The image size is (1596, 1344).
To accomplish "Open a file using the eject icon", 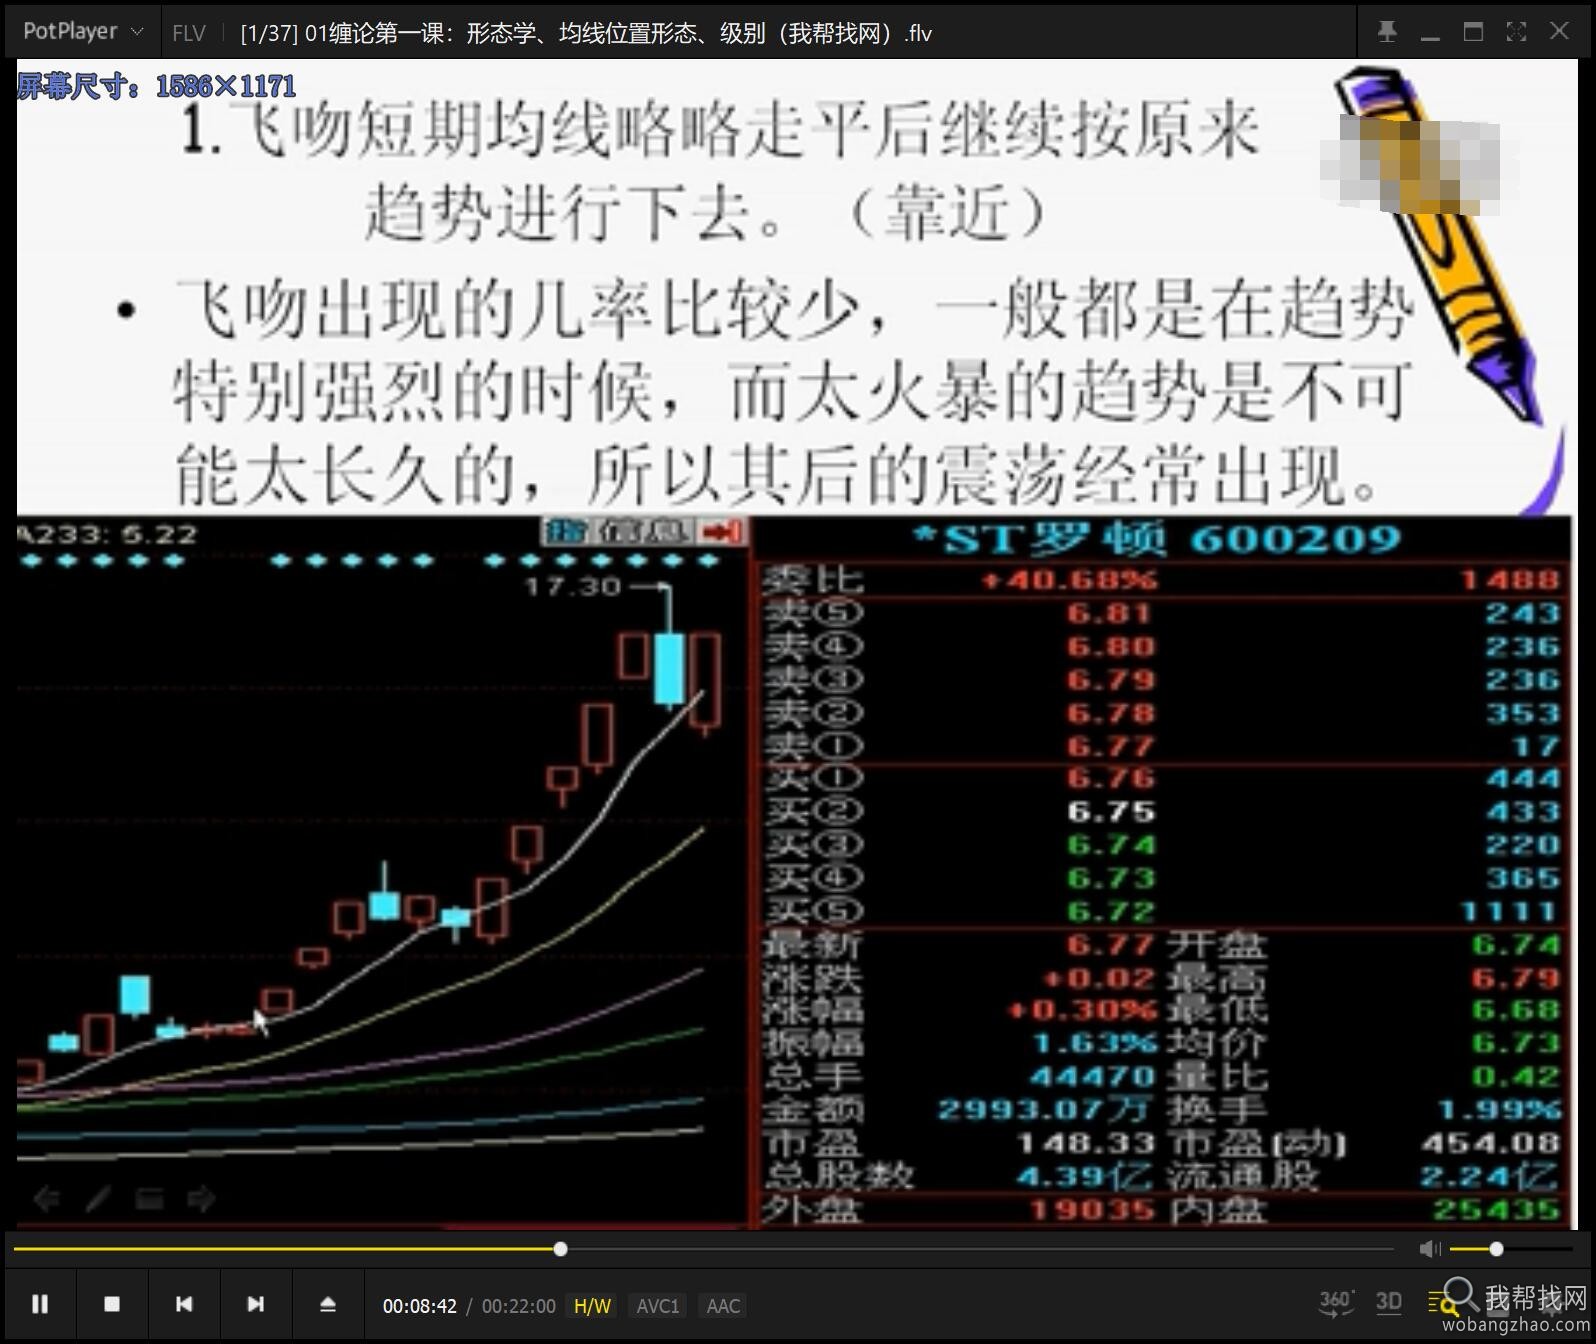I will [x=328, y=1304].
